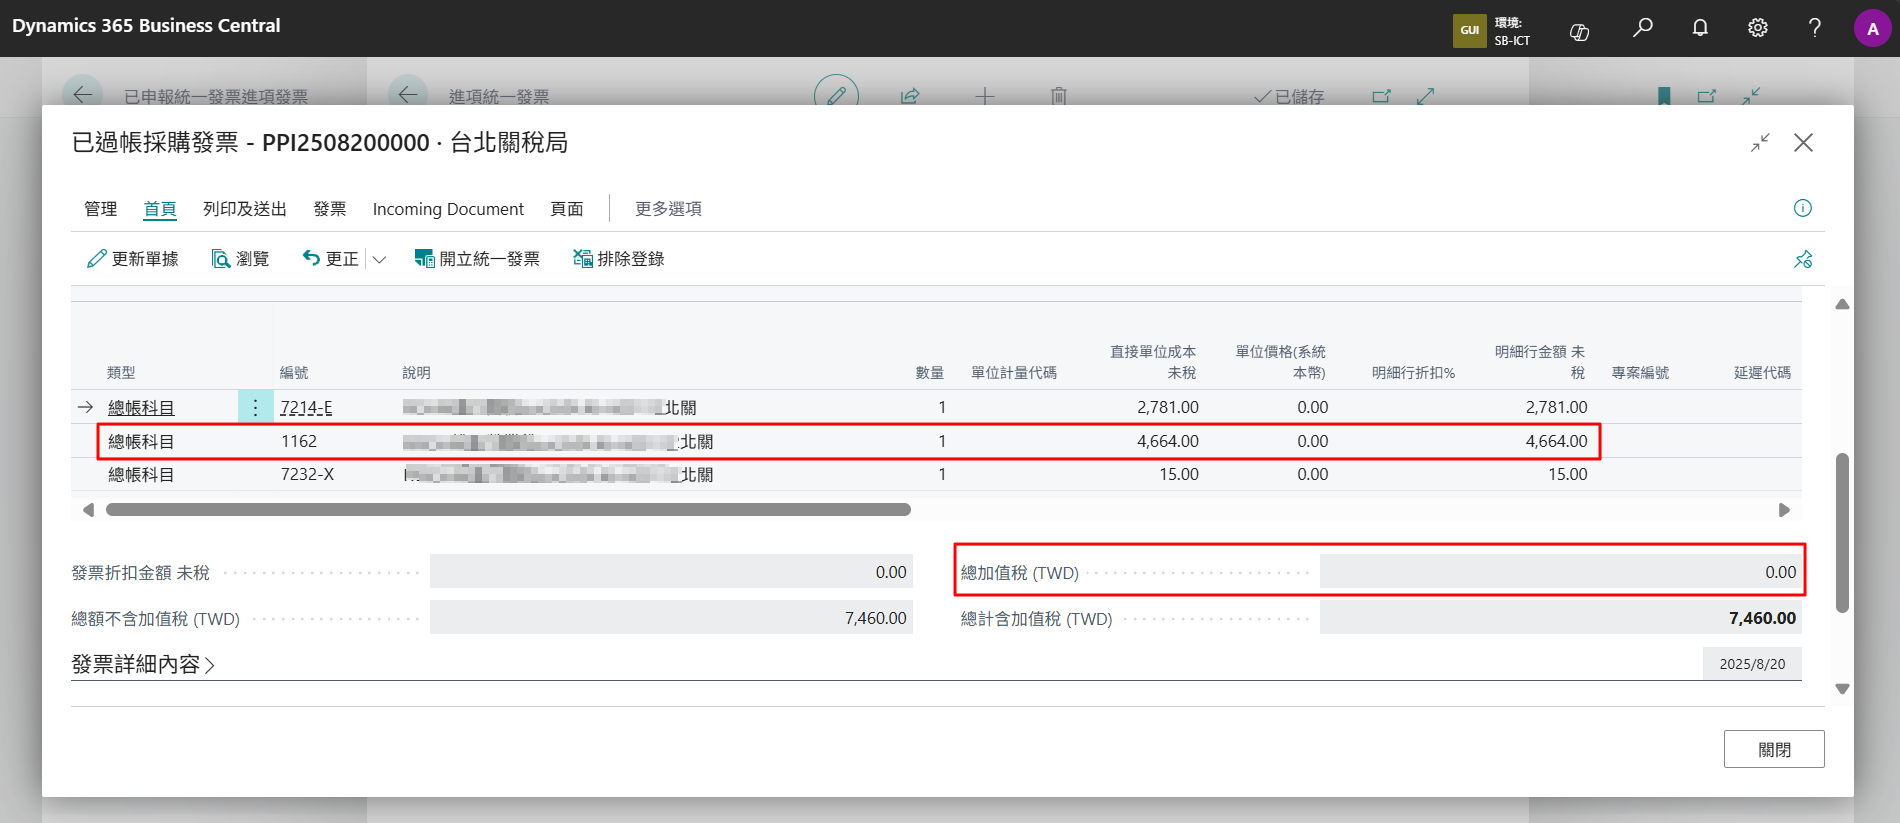Click the info icon beside the action tabs
Image resolution: width=1900 pixels, height=823 pixels.
1803,208
